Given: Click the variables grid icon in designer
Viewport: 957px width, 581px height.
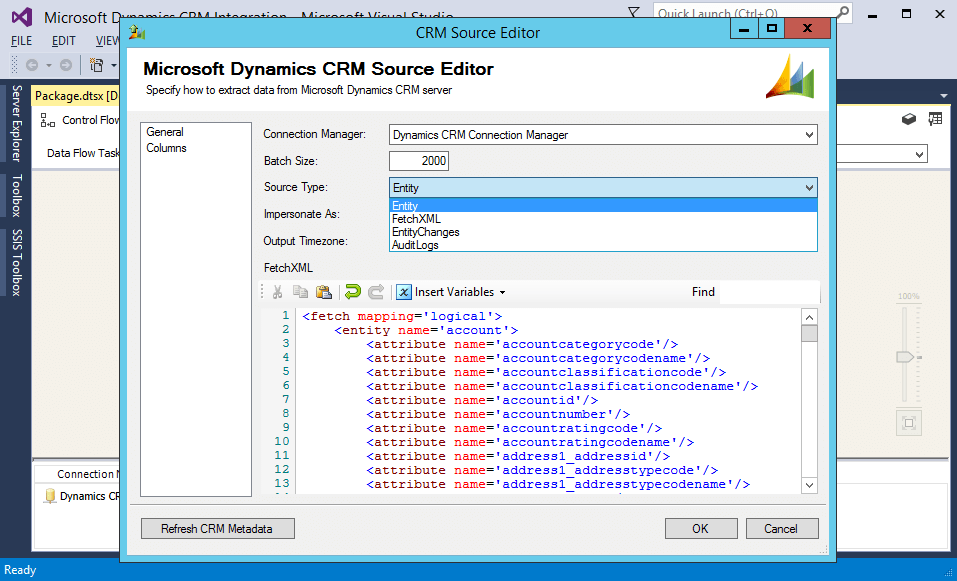Looking at the screenshot, I should pyautogui.click(x=935, y=119).
